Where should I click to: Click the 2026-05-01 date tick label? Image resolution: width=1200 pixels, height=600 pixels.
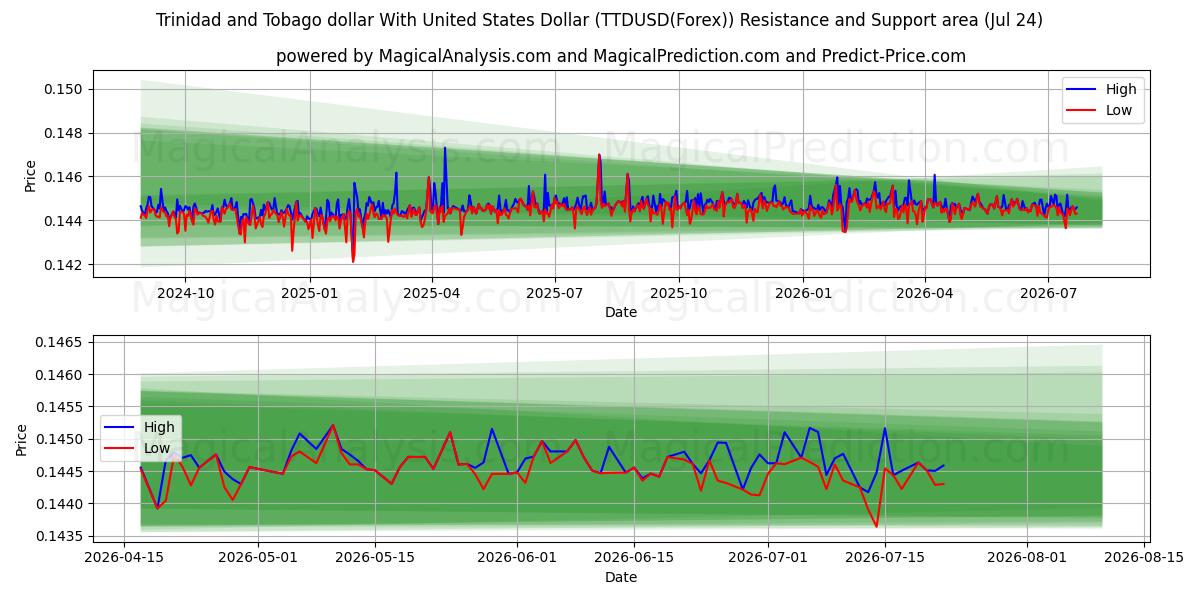258,559
